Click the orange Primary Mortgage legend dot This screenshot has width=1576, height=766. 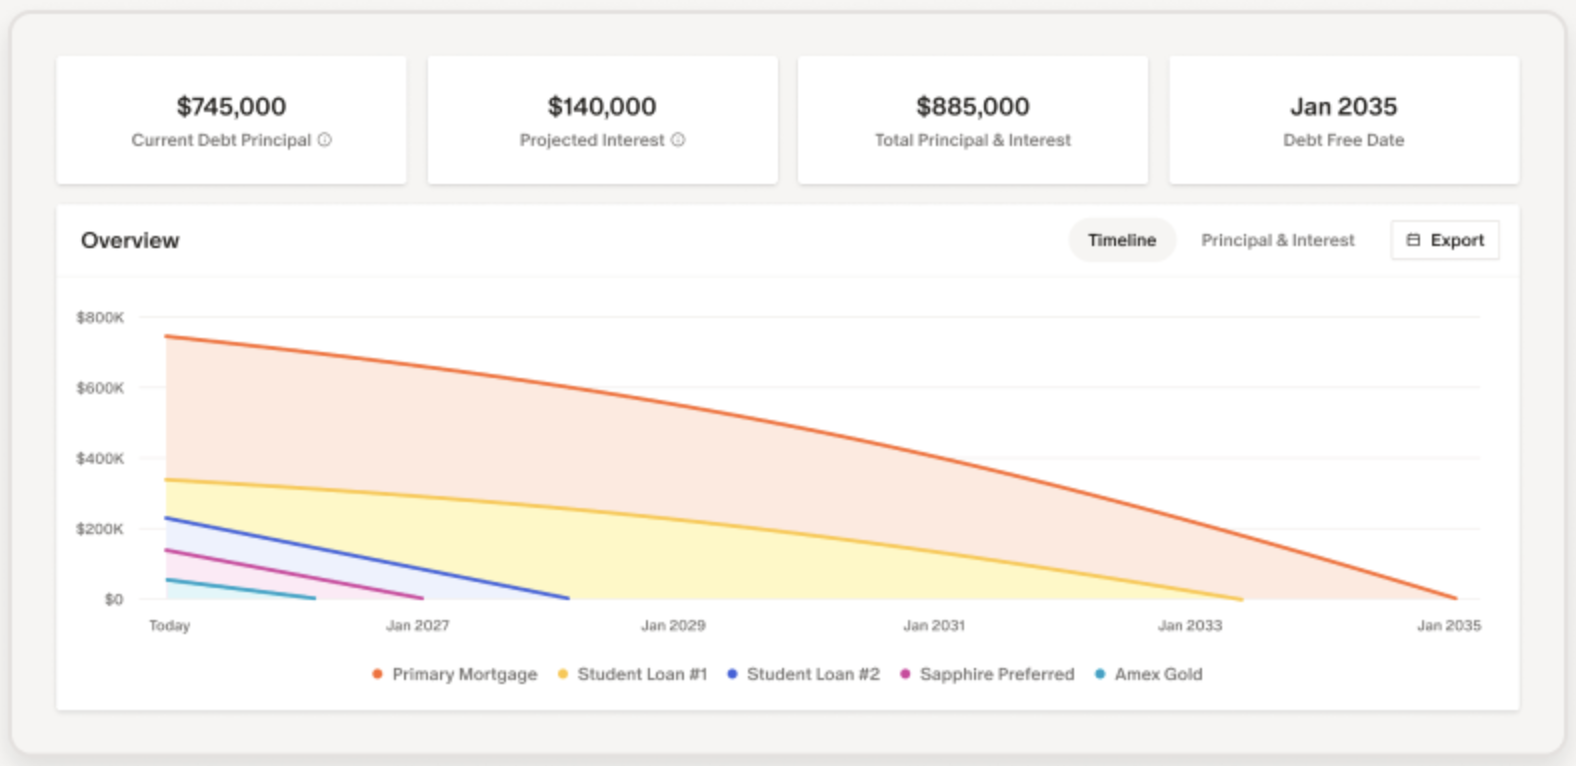click(377, 674)
